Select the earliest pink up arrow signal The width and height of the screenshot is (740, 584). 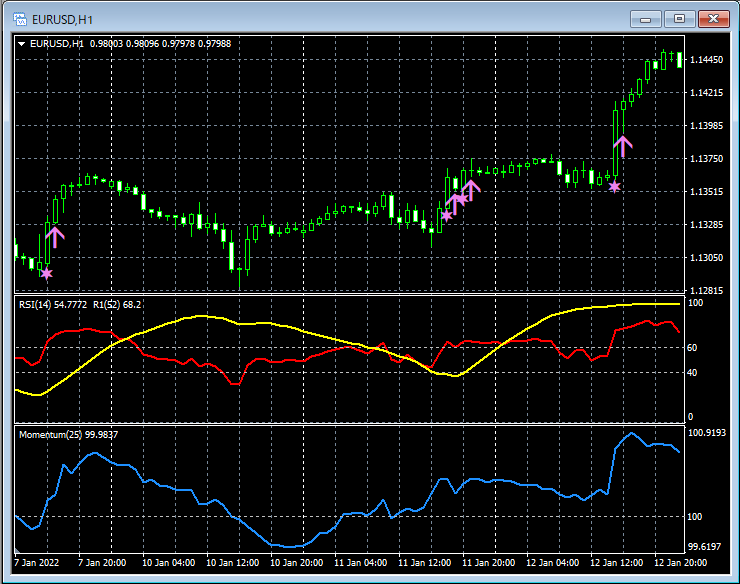[x=55, y=236]
